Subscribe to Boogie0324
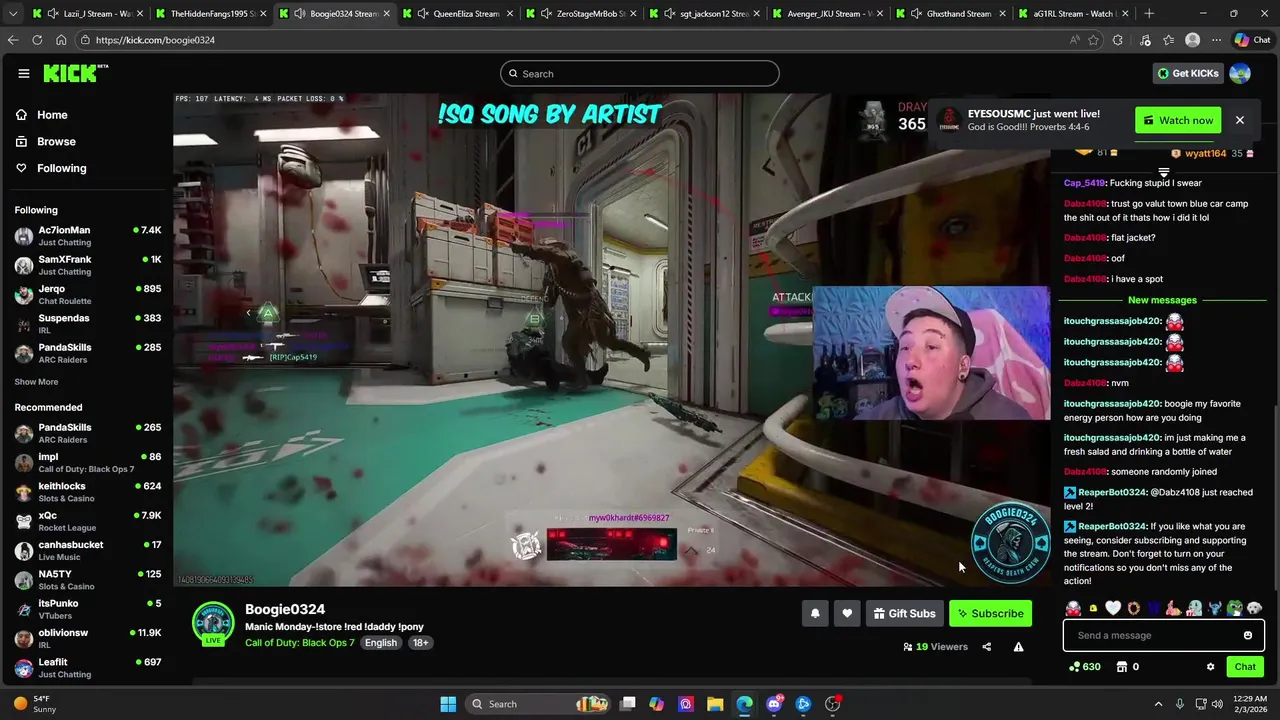Screen dimensions: 1280x720 pyautogui.click(x=990, y=613)
